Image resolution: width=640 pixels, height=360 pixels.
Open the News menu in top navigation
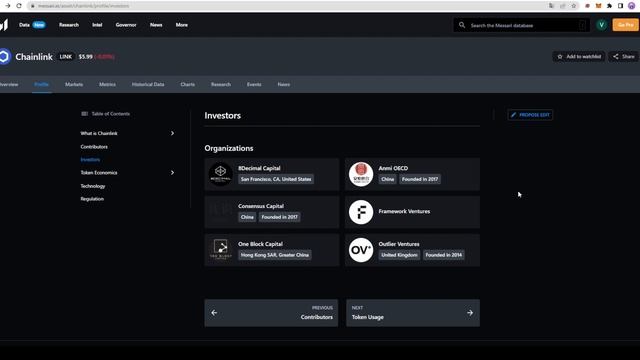[156, 25]
